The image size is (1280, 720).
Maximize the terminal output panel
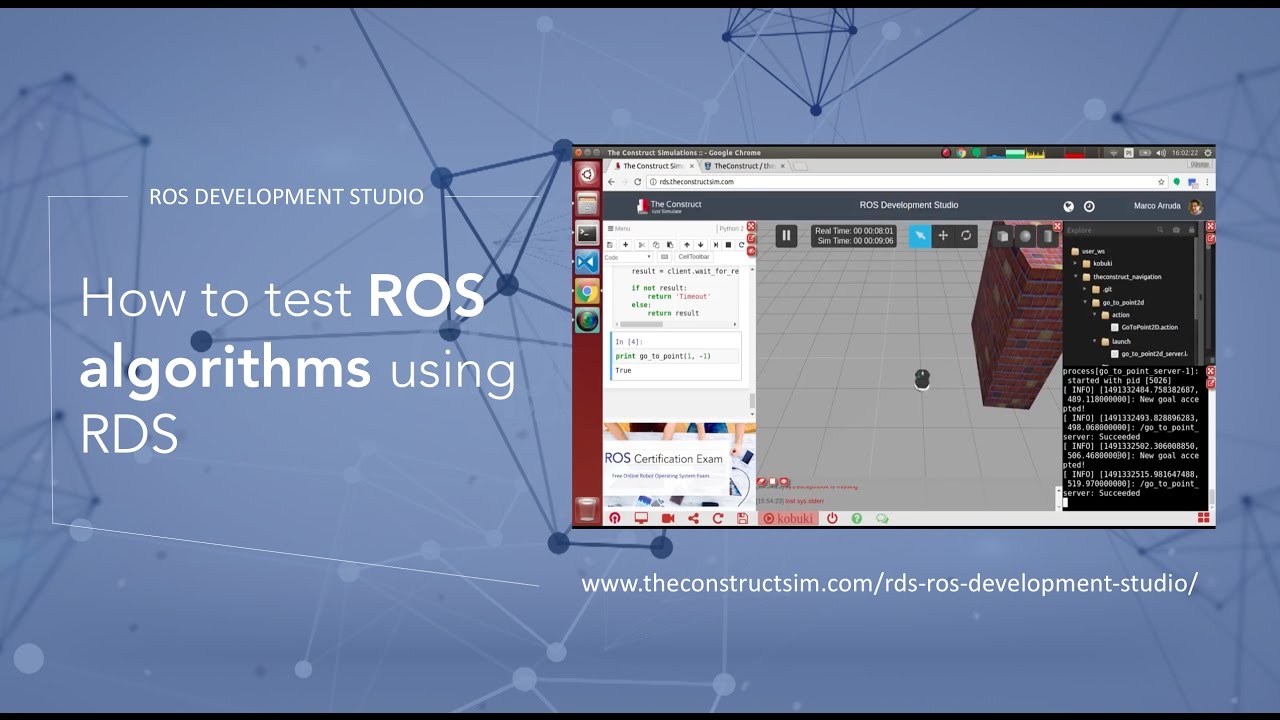point(1210,371)
